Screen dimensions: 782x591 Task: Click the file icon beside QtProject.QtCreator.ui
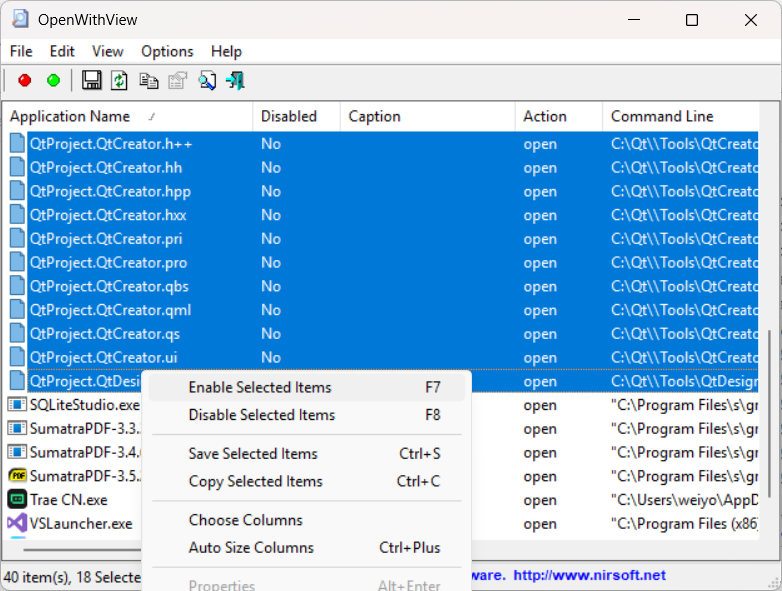[17, 357]
